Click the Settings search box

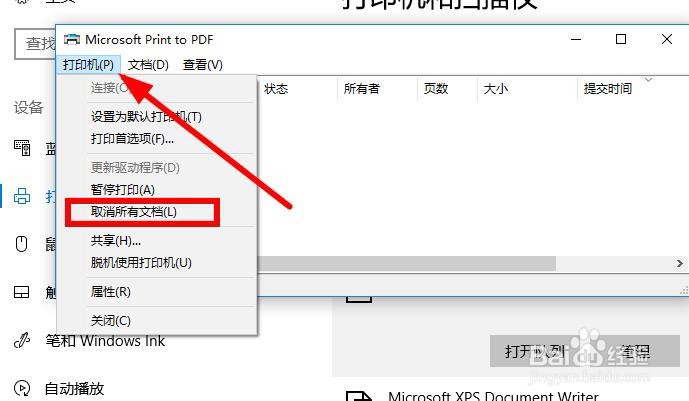tap(35, 43)
